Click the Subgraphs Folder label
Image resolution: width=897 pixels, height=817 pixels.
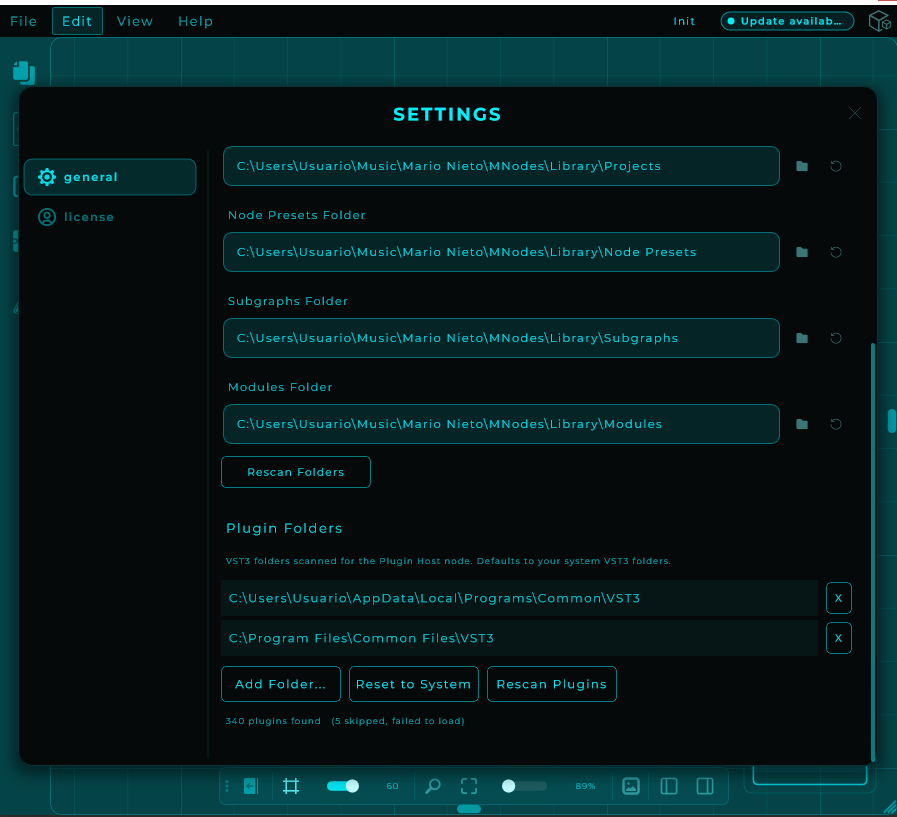pos(288,301)
